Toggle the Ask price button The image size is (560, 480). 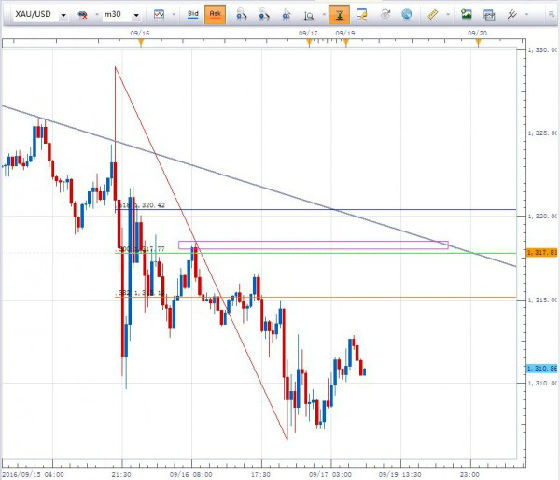(215, 14)
